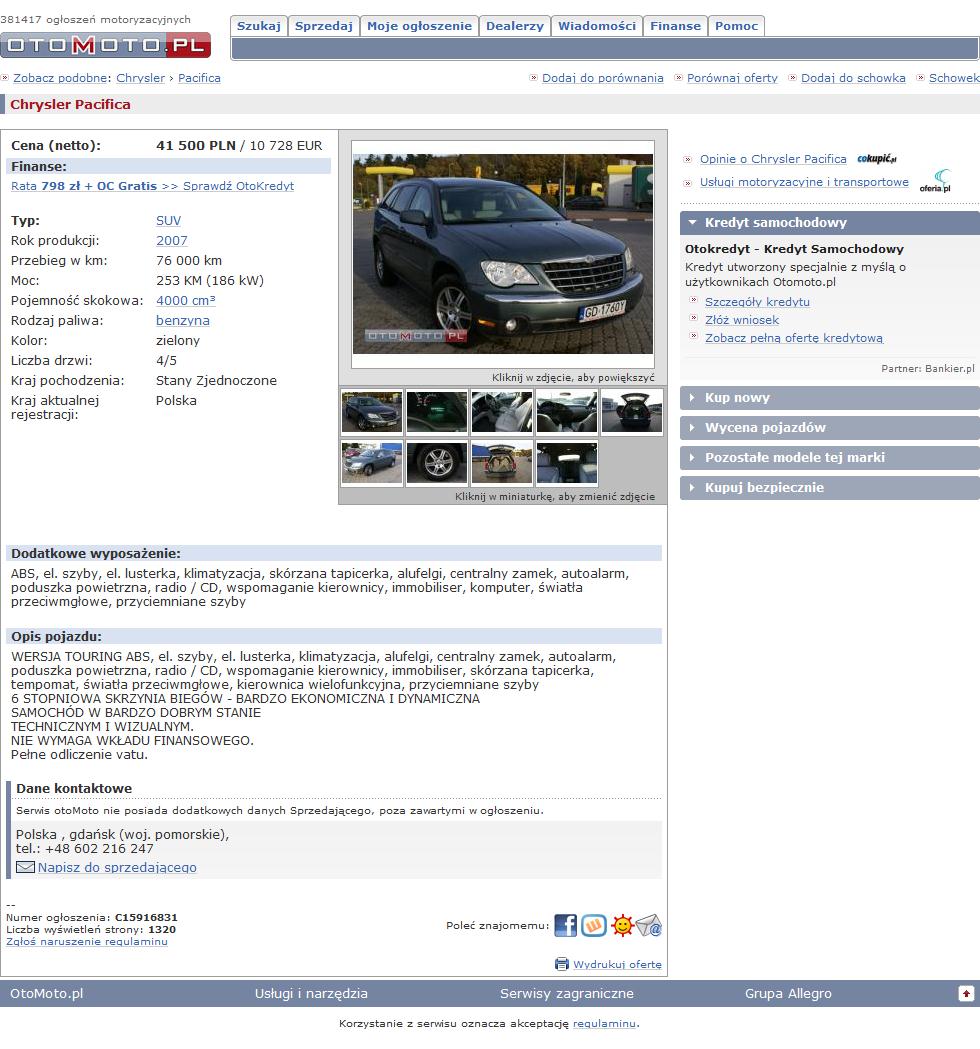This screenshot has width=980, height=1049.
Task: Open Usługi motoryzacyjne i transportowe
Action: [x=804, y=182]
